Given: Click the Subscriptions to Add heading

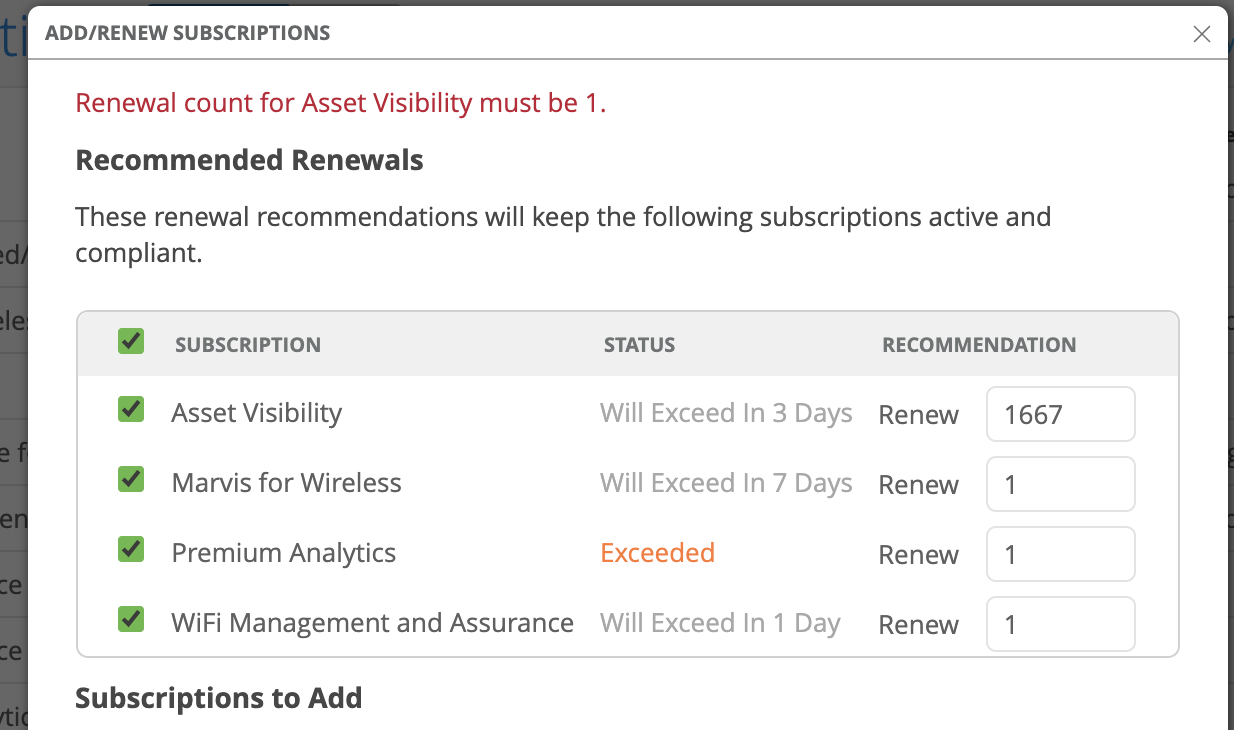Looking at the screenshot, I should point(219,697).
